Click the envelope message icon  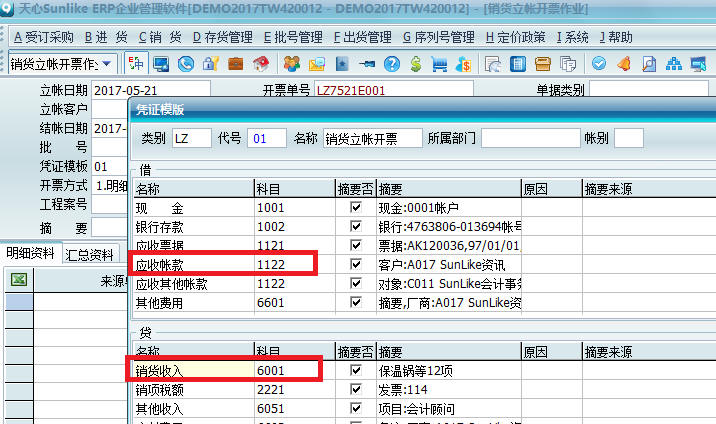317,64
